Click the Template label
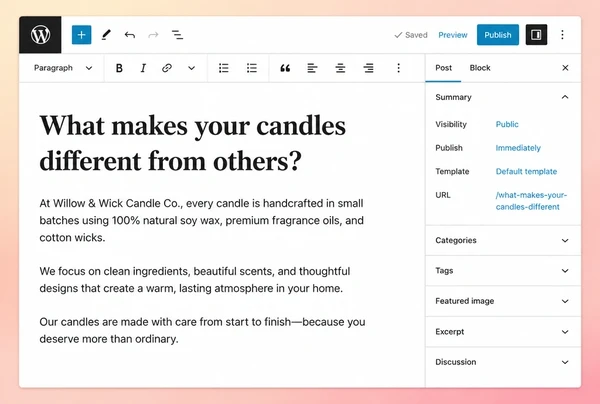 [452, 171]
